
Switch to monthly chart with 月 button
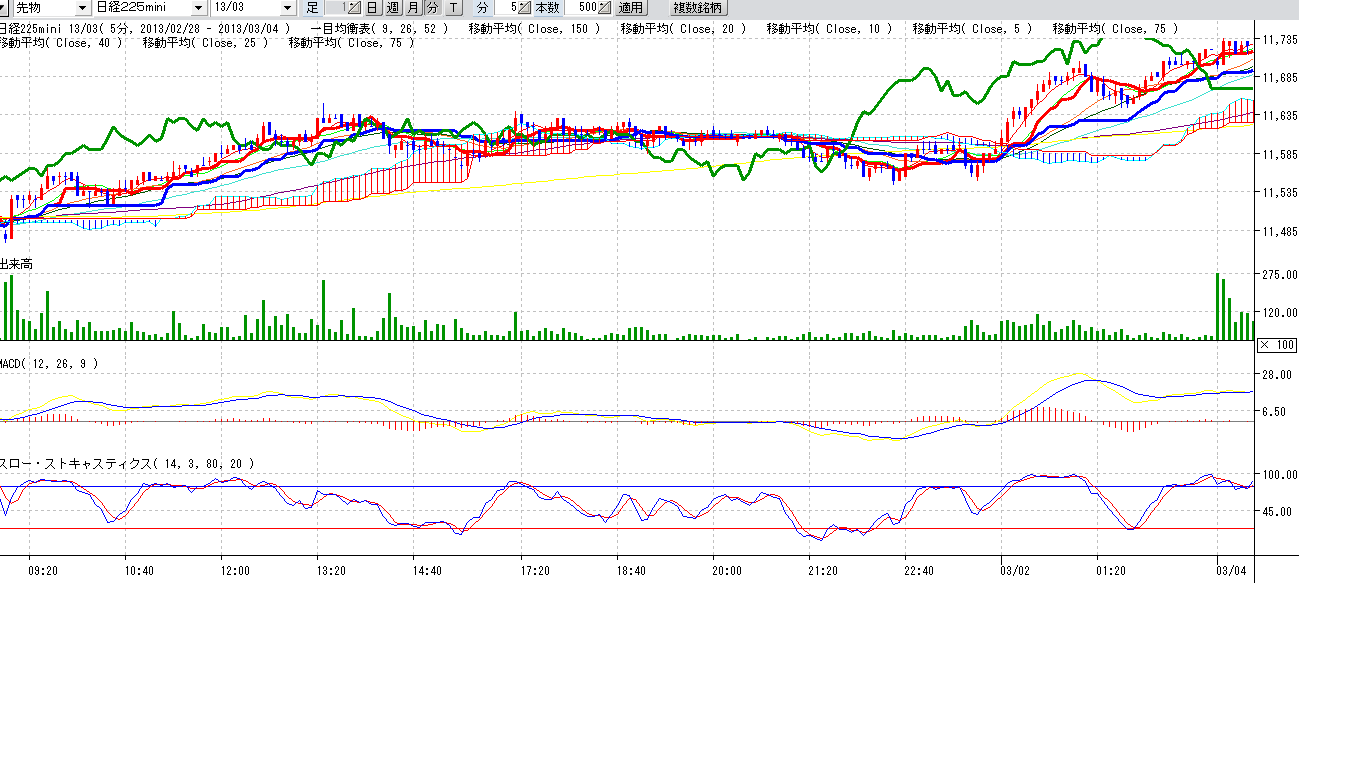click(x=413, y=8)
